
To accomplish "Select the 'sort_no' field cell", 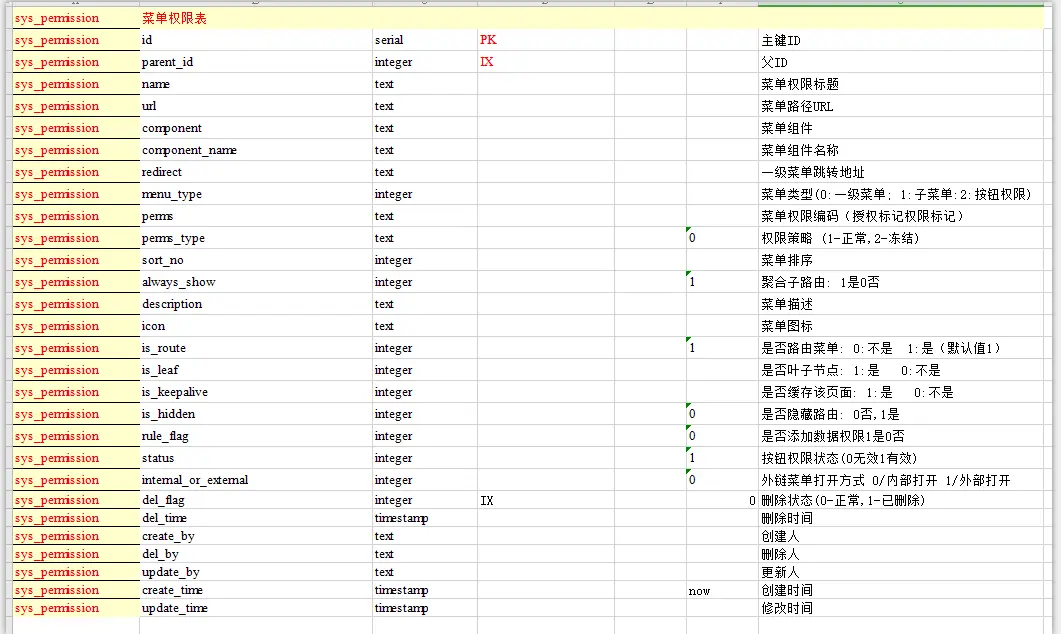I will [256, 260].
